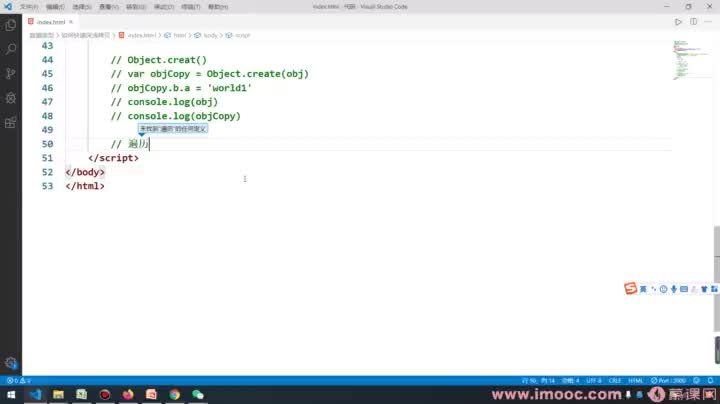Open the Extensions view

coord(11,122)
